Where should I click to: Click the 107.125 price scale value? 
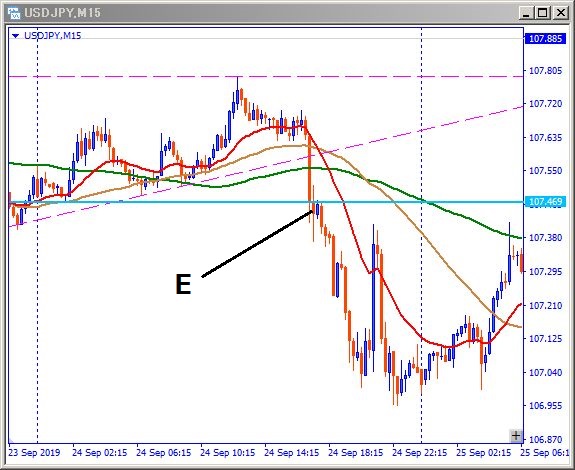coord(545,339)
